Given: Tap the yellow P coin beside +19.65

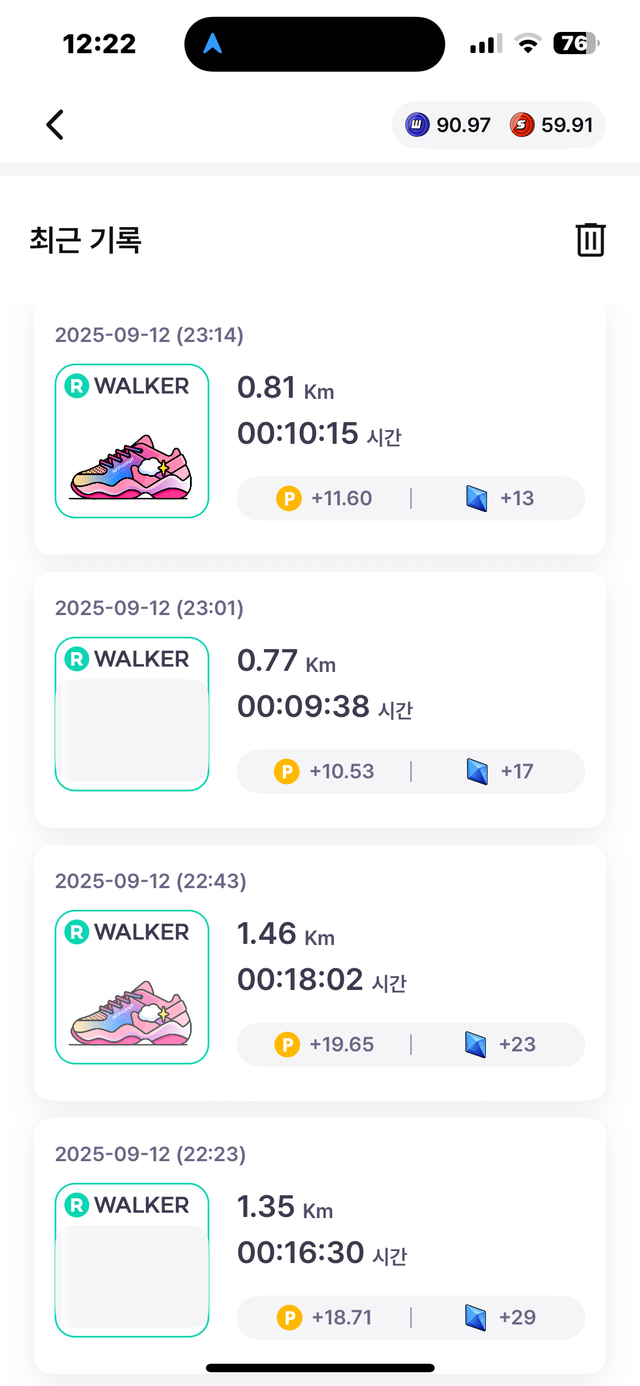Looking at the screenshot, I should [287, 1044].
